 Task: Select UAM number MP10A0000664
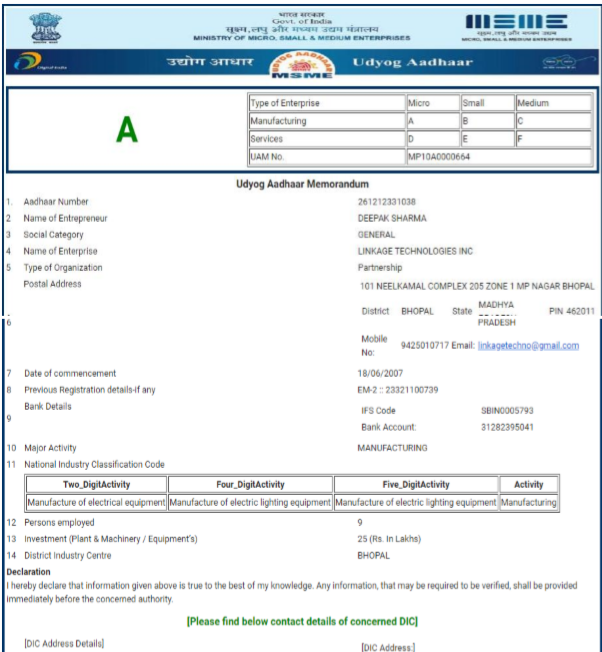[x=439, y=157]
